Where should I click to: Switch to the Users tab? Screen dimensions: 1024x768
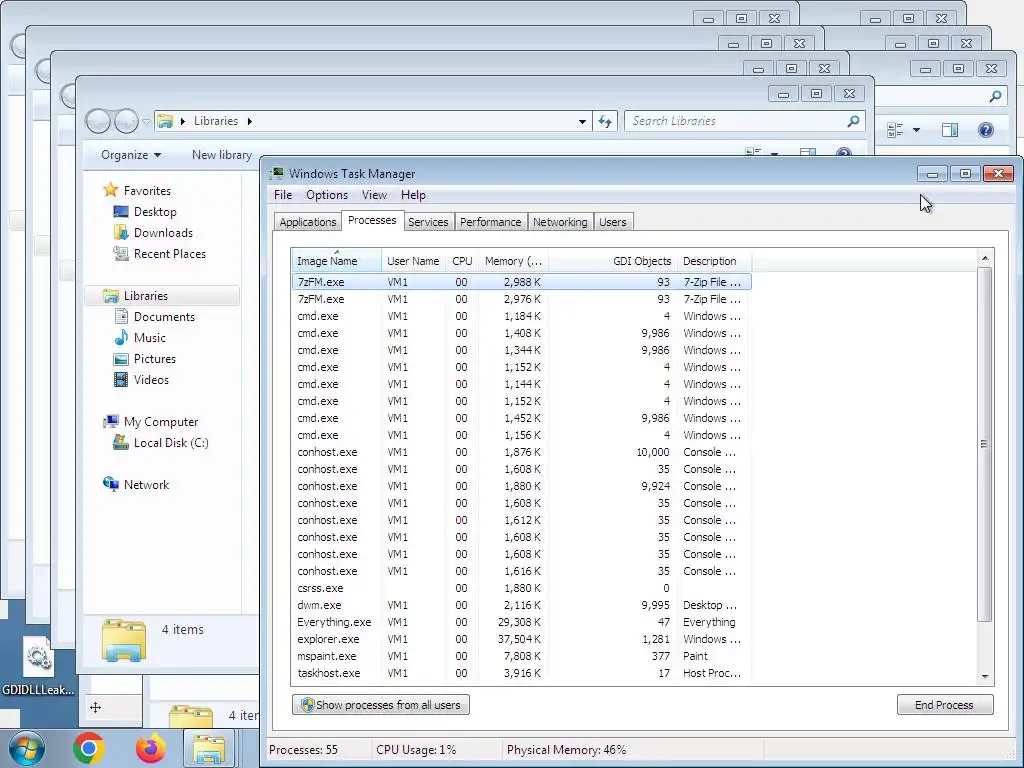613,222
